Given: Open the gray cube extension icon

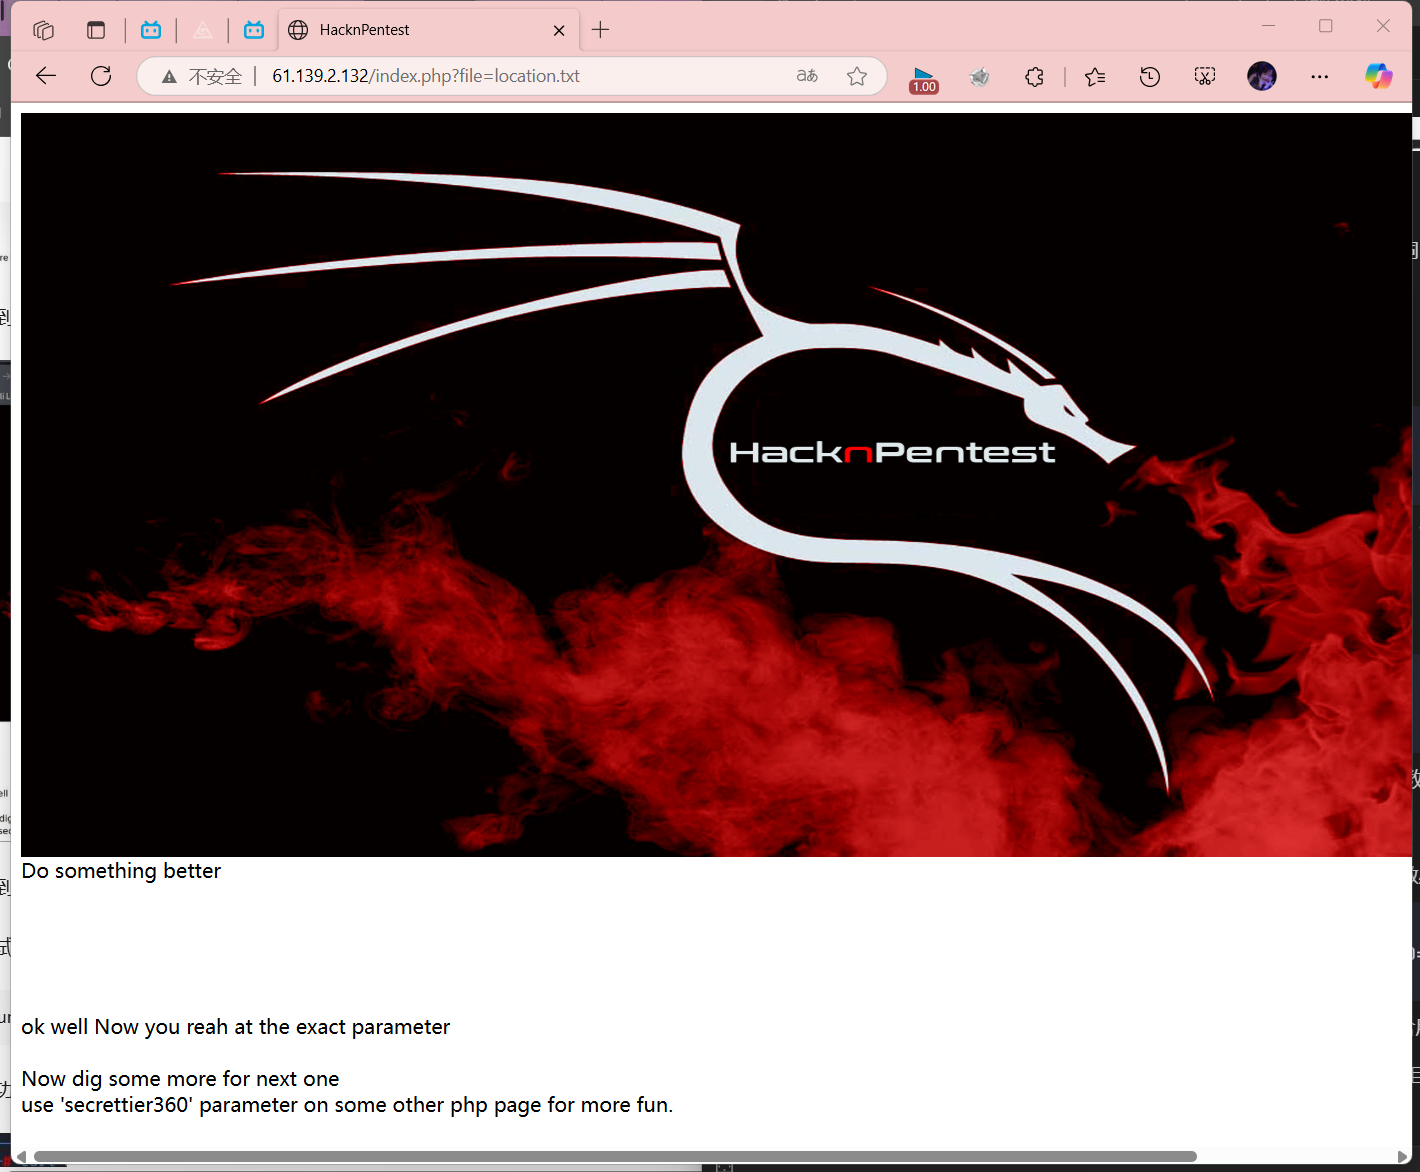Looking at the screenshot, I should [980, 76].
